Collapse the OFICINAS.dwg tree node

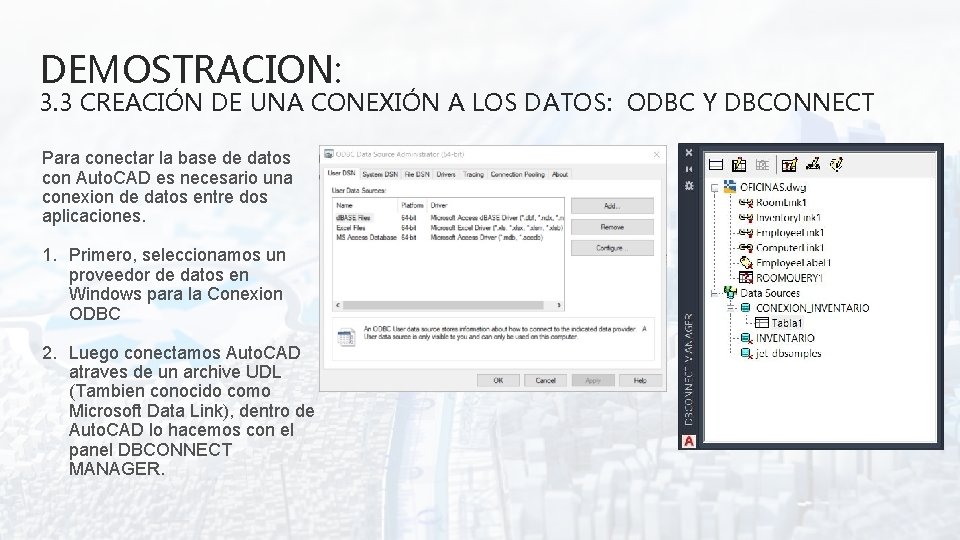(714, 188)
